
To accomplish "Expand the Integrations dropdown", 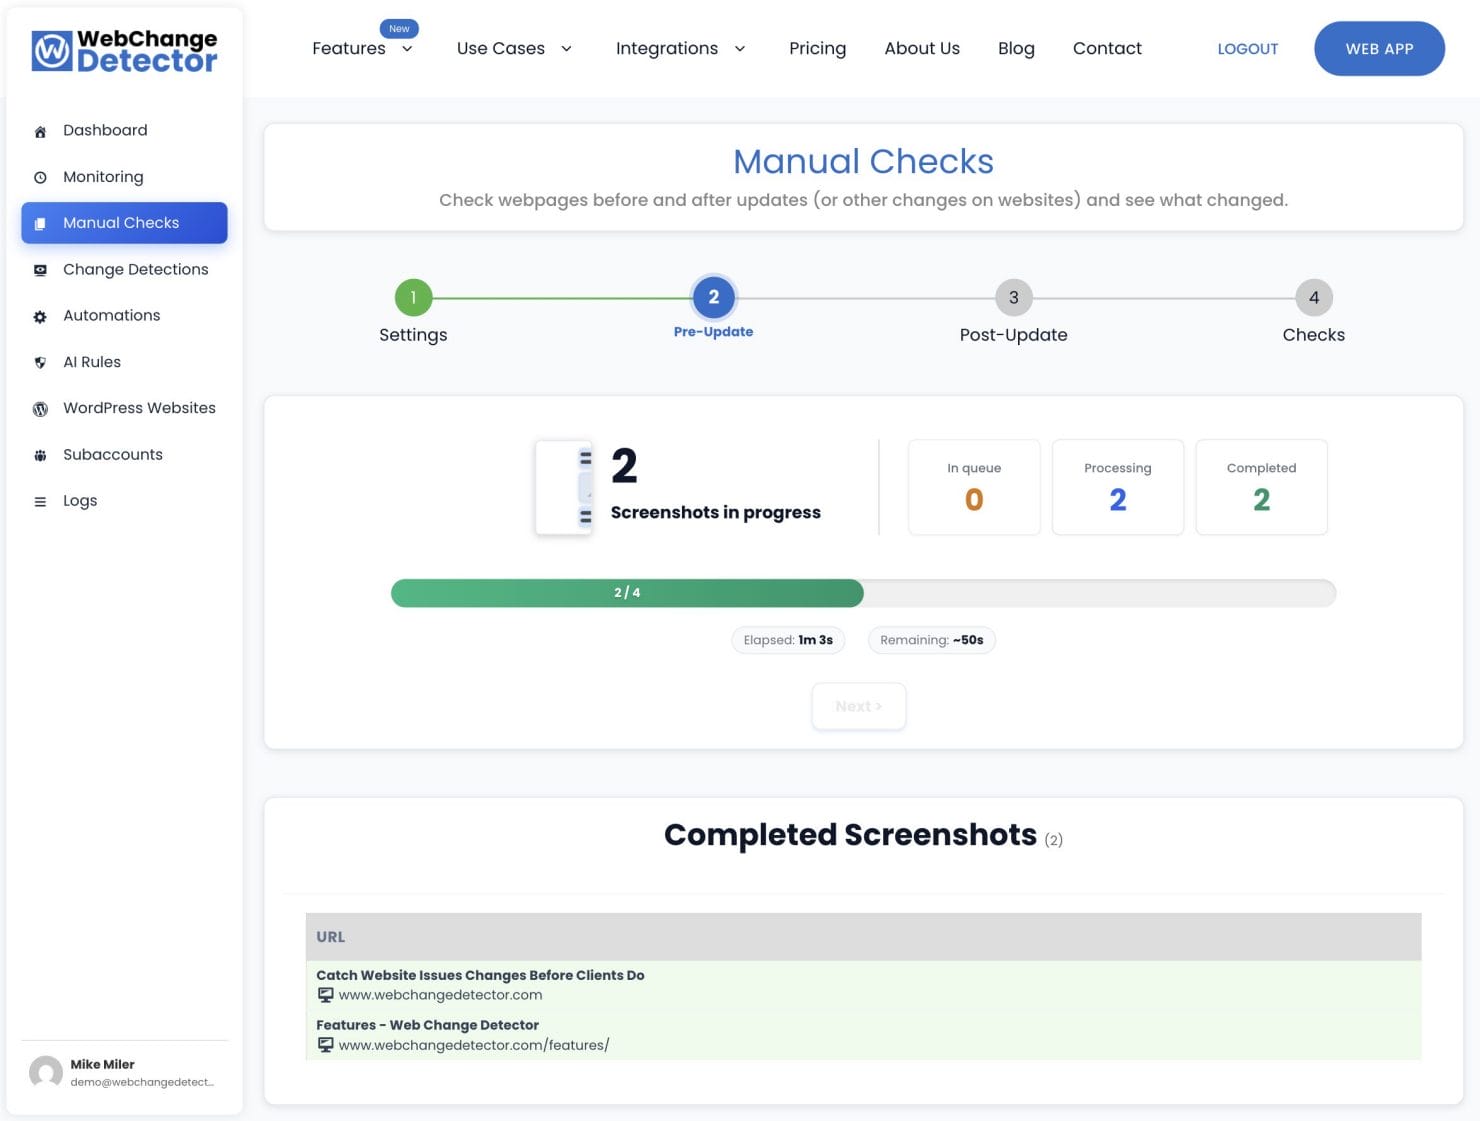I will pyautogui.click(x=681, y=48).
